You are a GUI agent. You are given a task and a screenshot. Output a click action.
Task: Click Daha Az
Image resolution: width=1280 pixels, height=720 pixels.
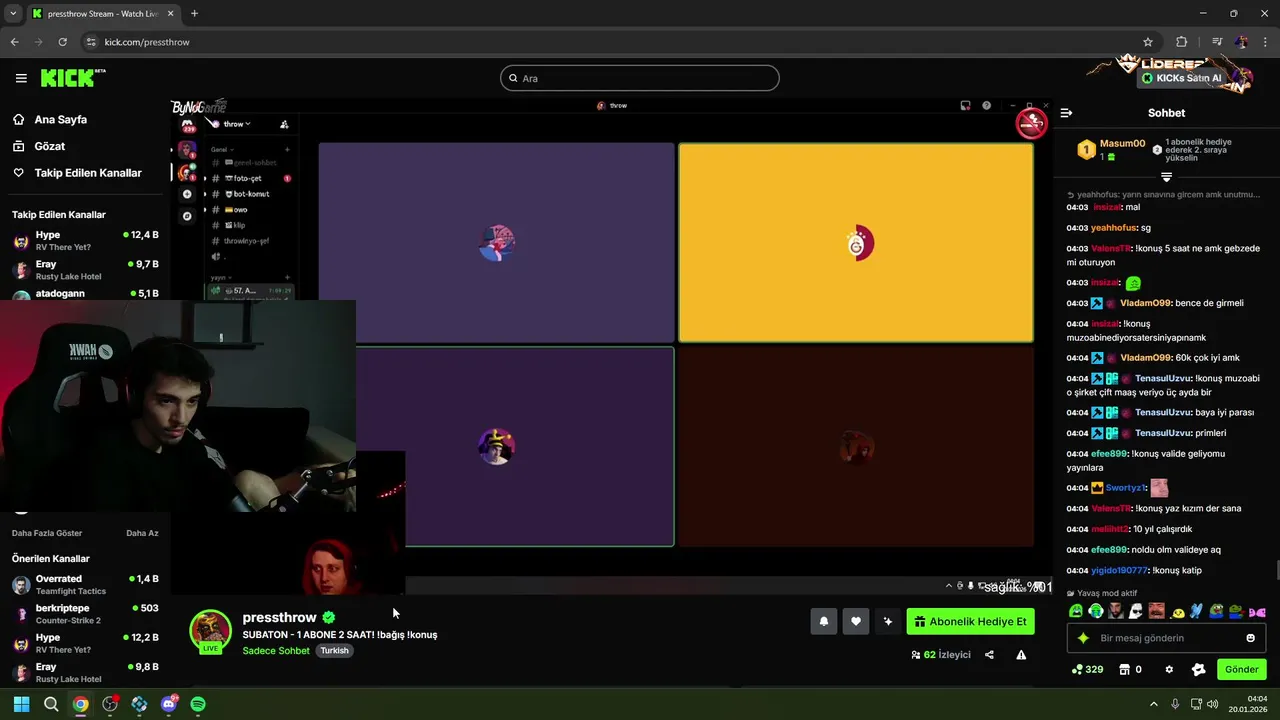[x=142, y=533]
